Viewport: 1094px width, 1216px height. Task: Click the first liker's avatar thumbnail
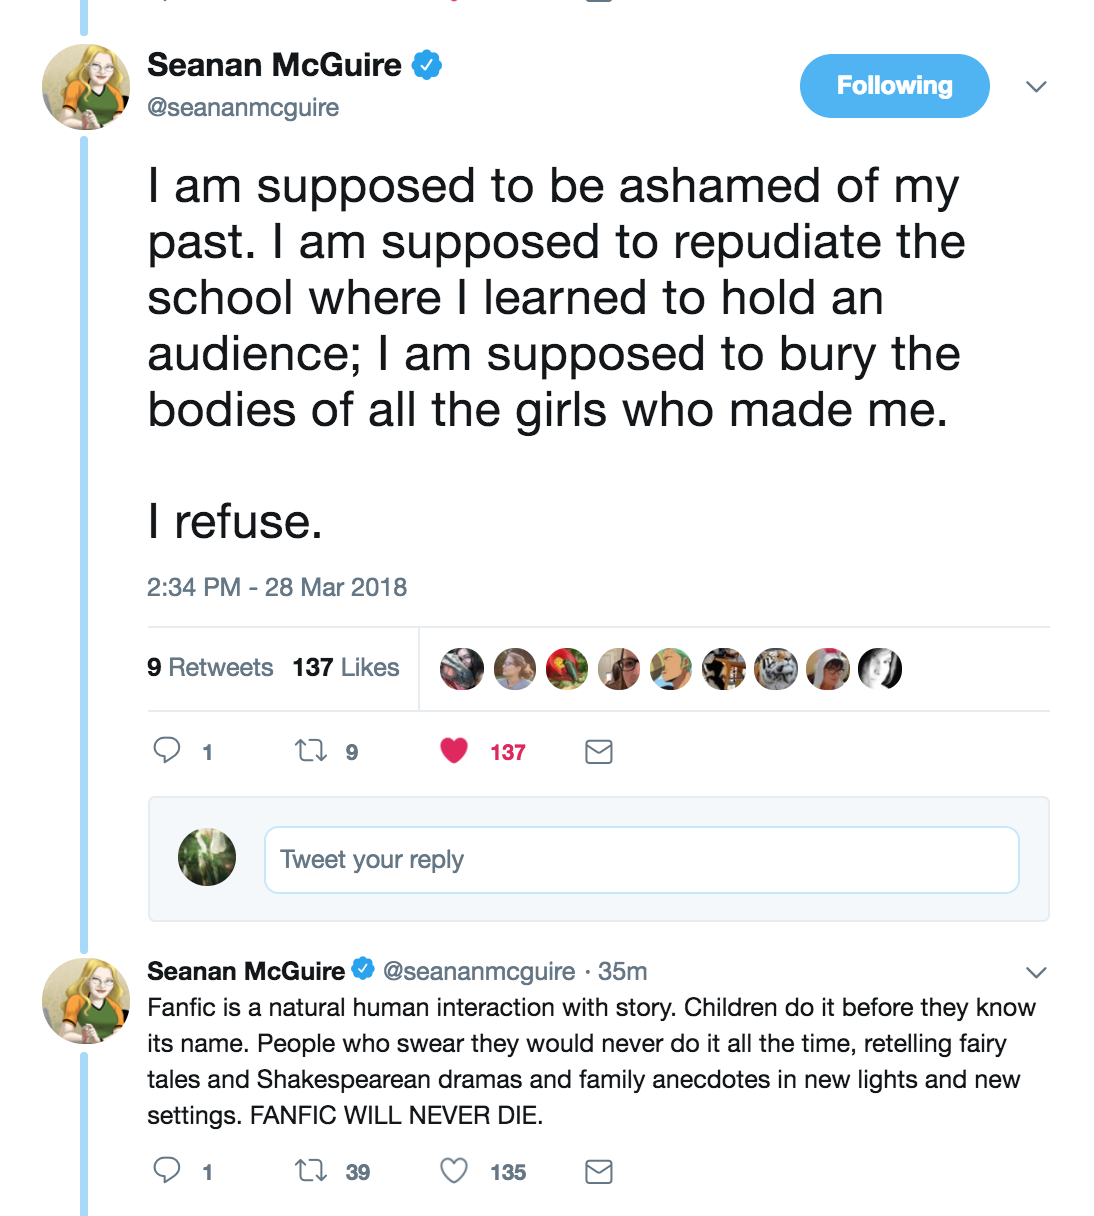click(462, 669)
